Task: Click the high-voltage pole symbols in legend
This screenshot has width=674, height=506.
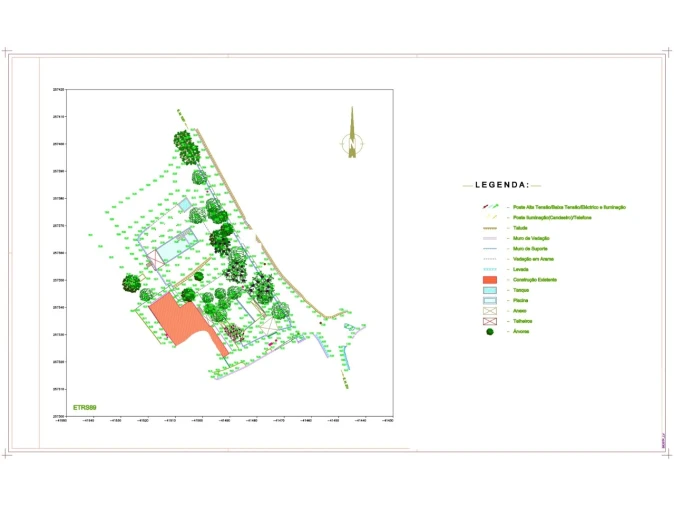Action: tap(490, 207)
